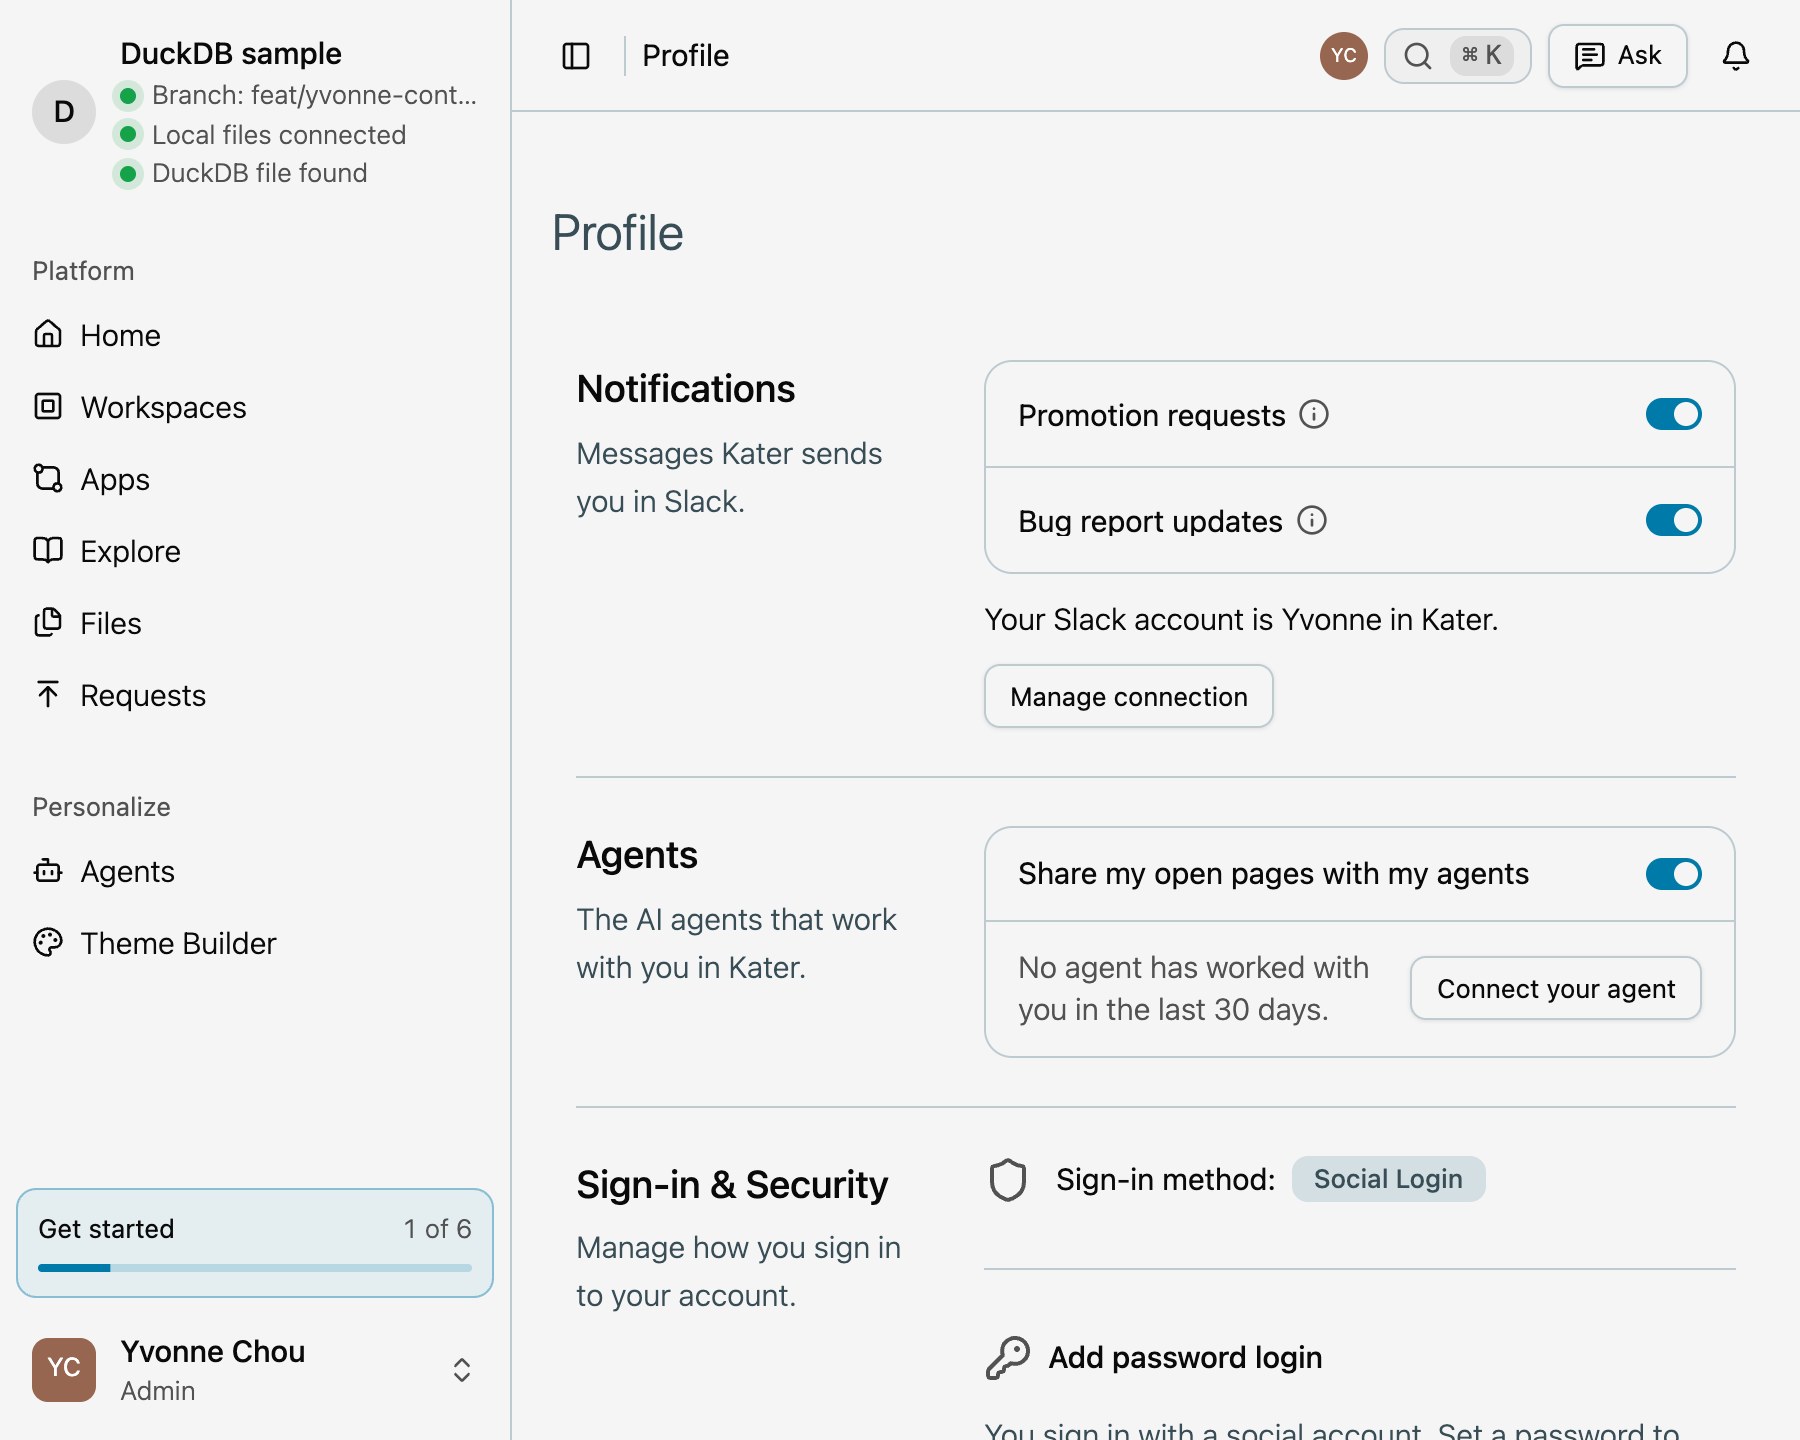Toggle Share my open pages with agents
Screen dimensions: 1800x1440
(1674, 874)
